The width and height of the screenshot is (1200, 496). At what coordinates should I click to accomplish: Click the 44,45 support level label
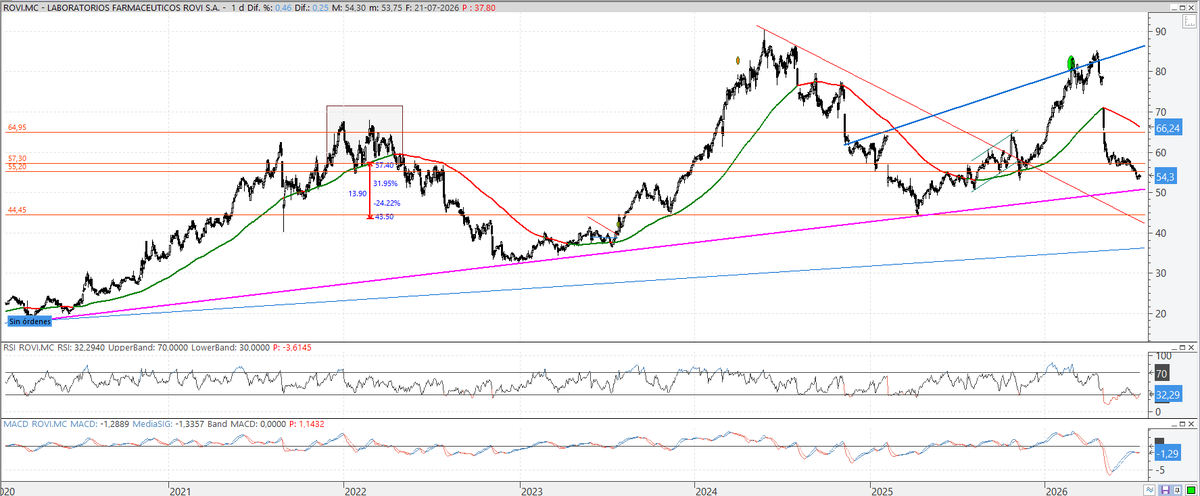point(16,210)
